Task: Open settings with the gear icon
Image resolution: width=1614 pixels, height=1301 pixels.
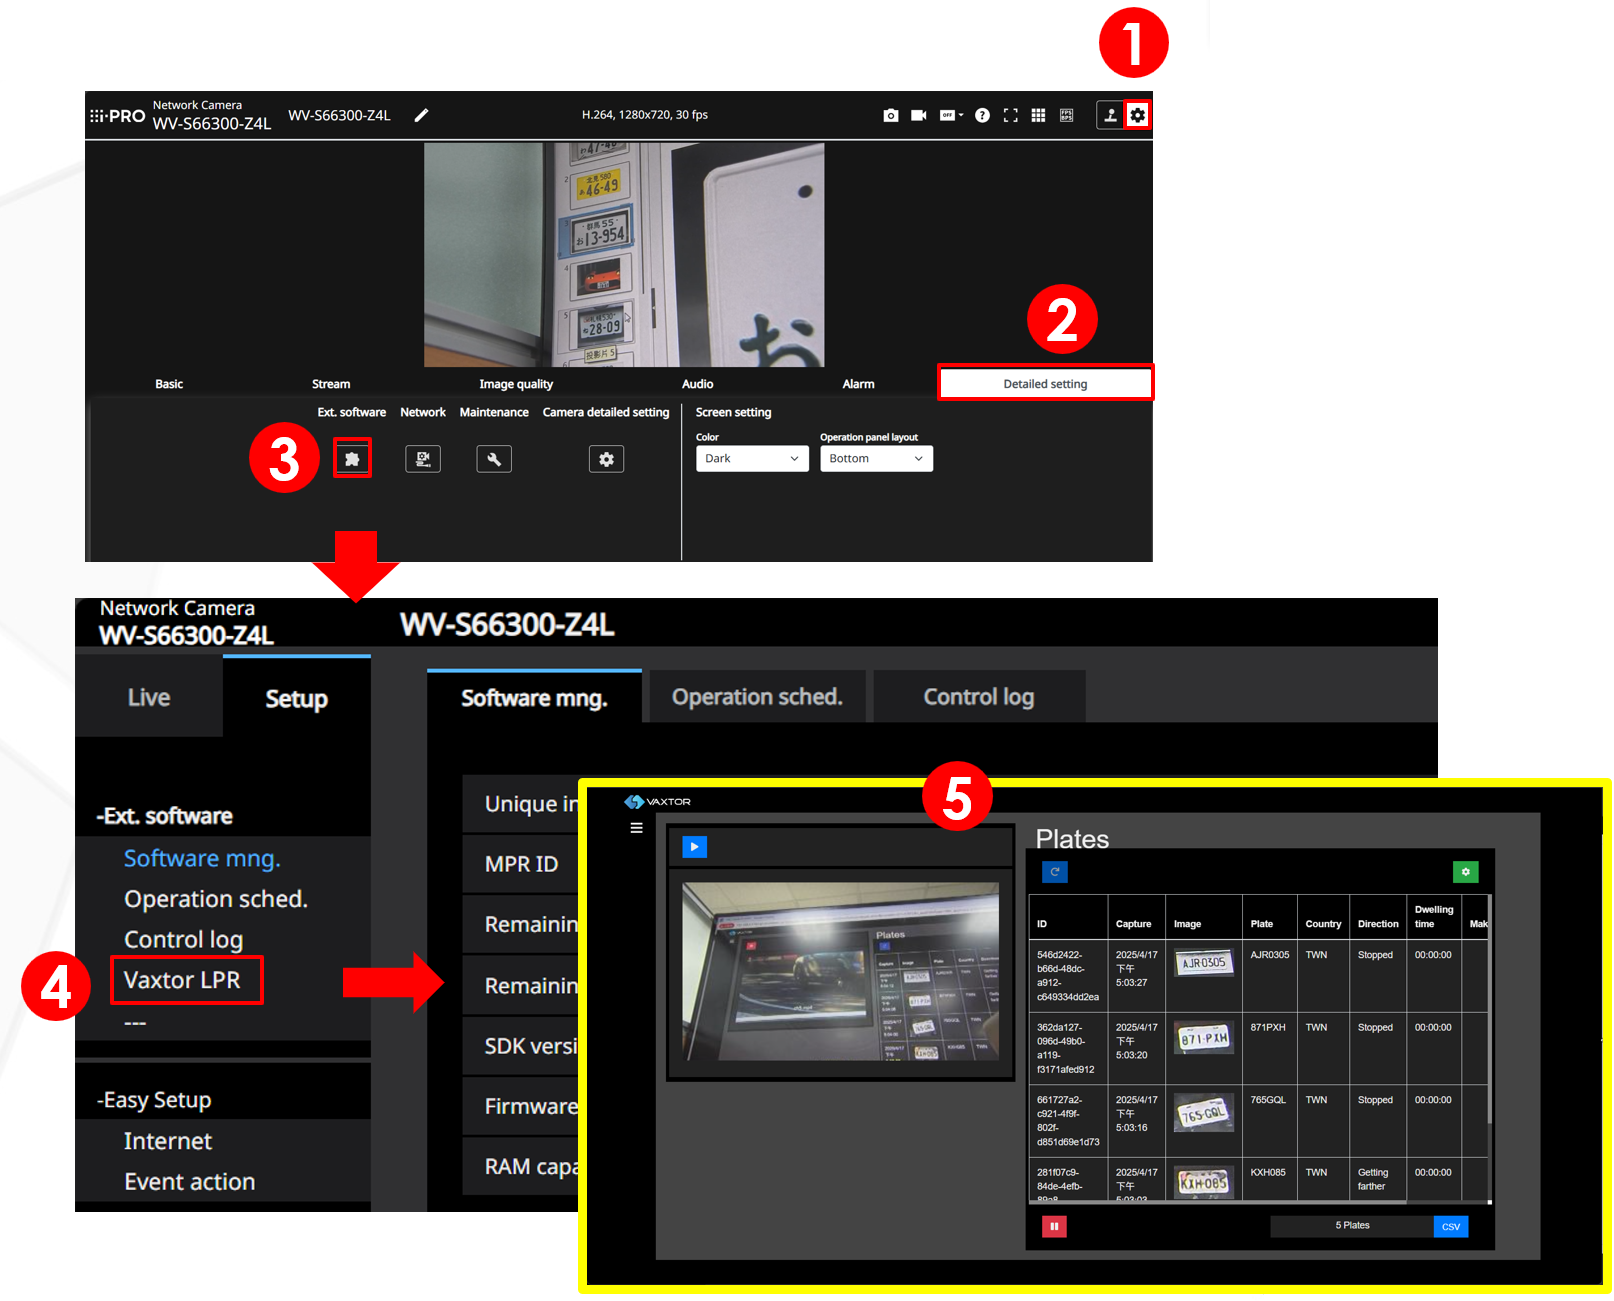Action: pos(1138,116)
